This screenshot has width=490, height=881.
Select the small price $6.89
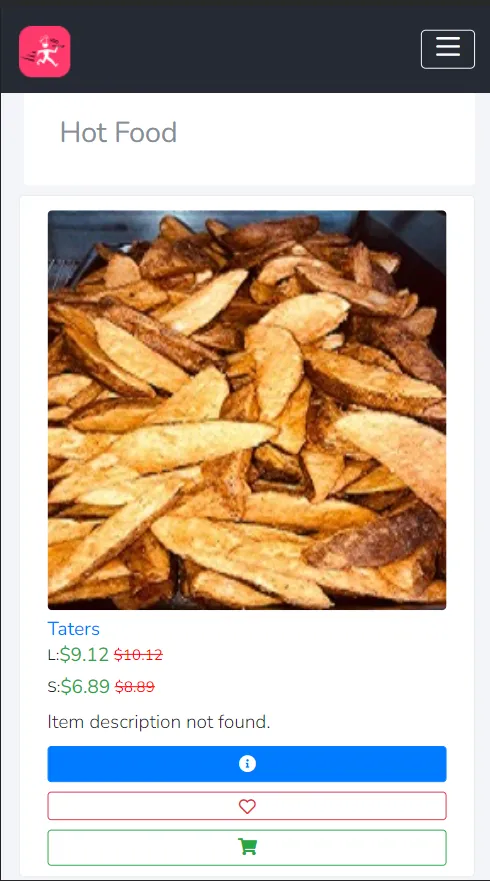85,687
